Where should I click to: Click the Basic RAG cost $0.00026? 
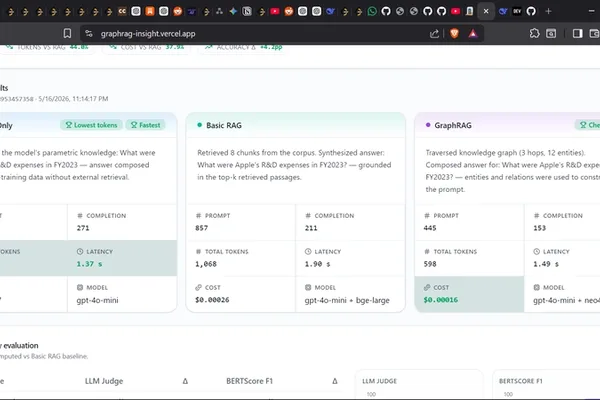tap(212, 300)
